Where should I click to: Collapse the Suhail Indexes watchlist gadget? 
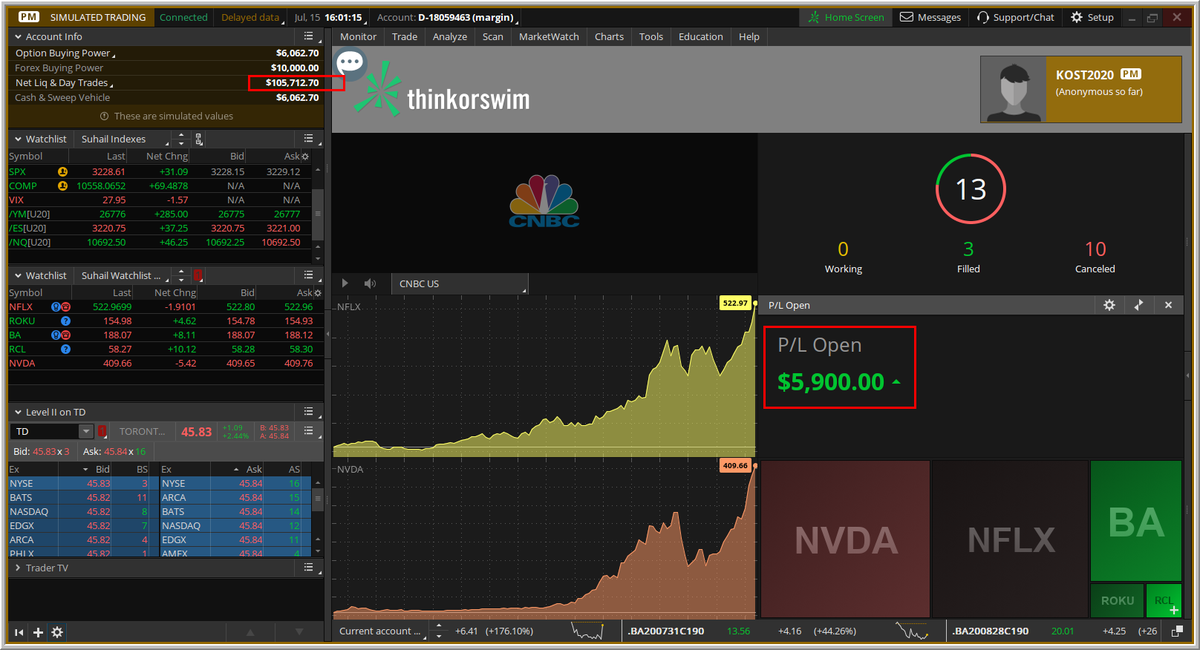17,139
